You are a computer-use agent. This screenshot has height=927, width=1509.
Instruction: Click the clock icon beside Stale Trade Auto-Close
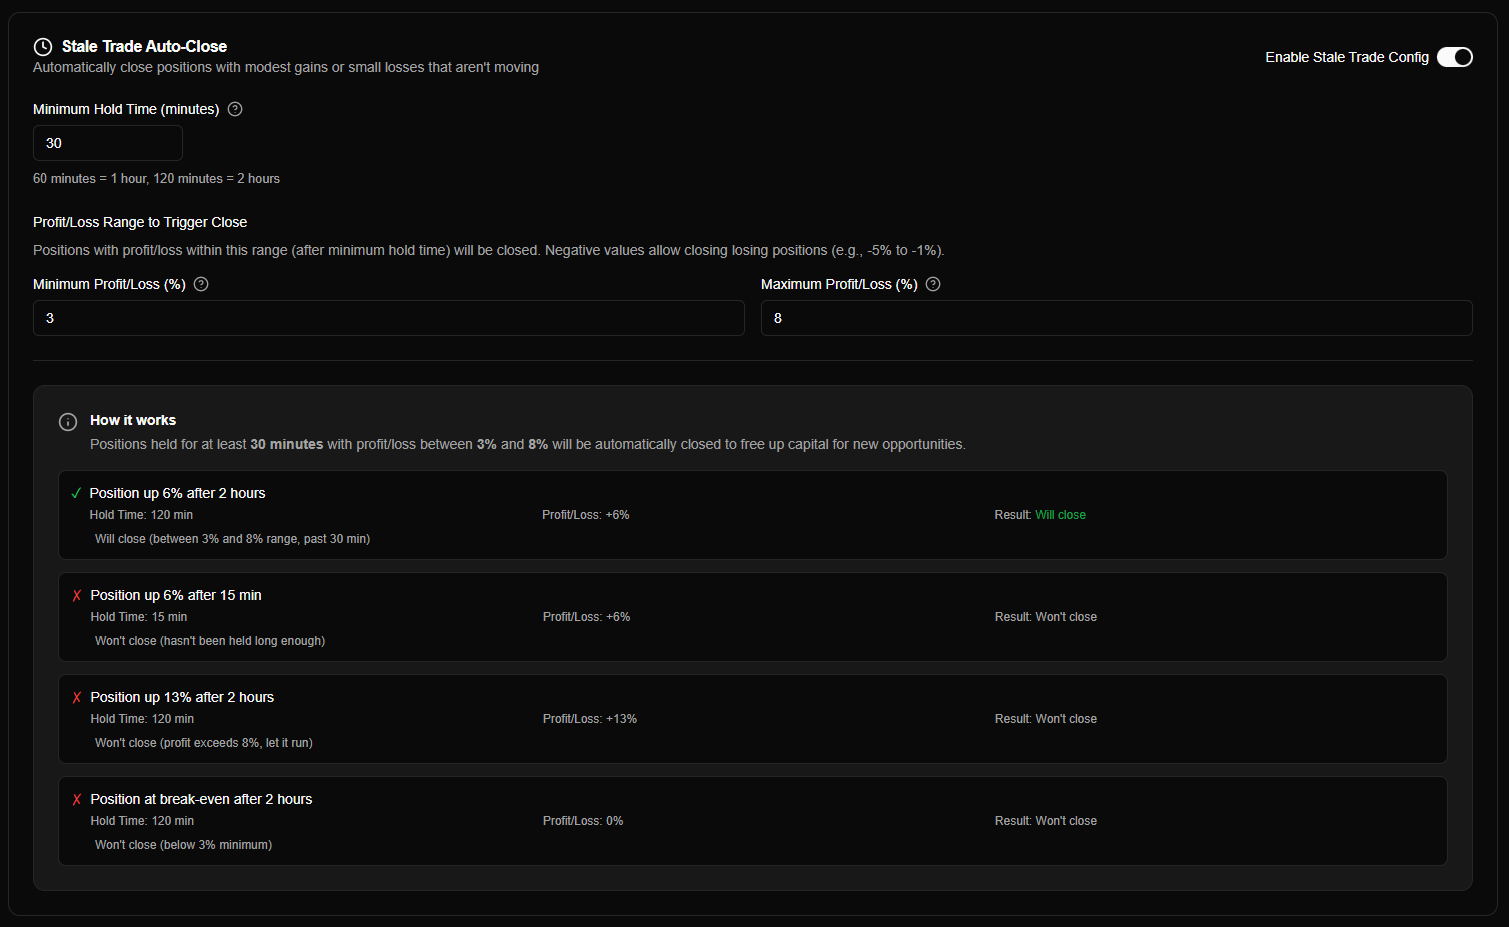[42, 46]
